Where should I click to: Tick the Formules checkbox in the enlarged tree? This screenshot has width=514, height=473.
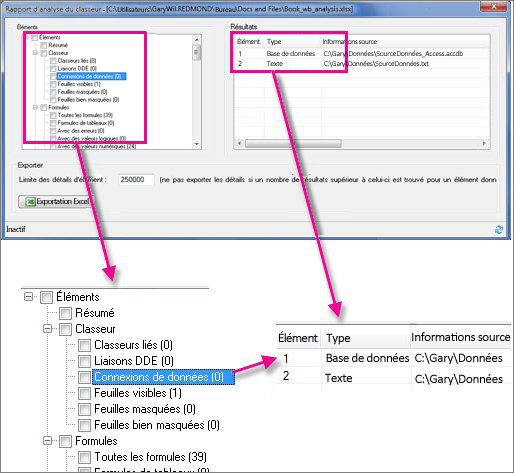point(65,441)
